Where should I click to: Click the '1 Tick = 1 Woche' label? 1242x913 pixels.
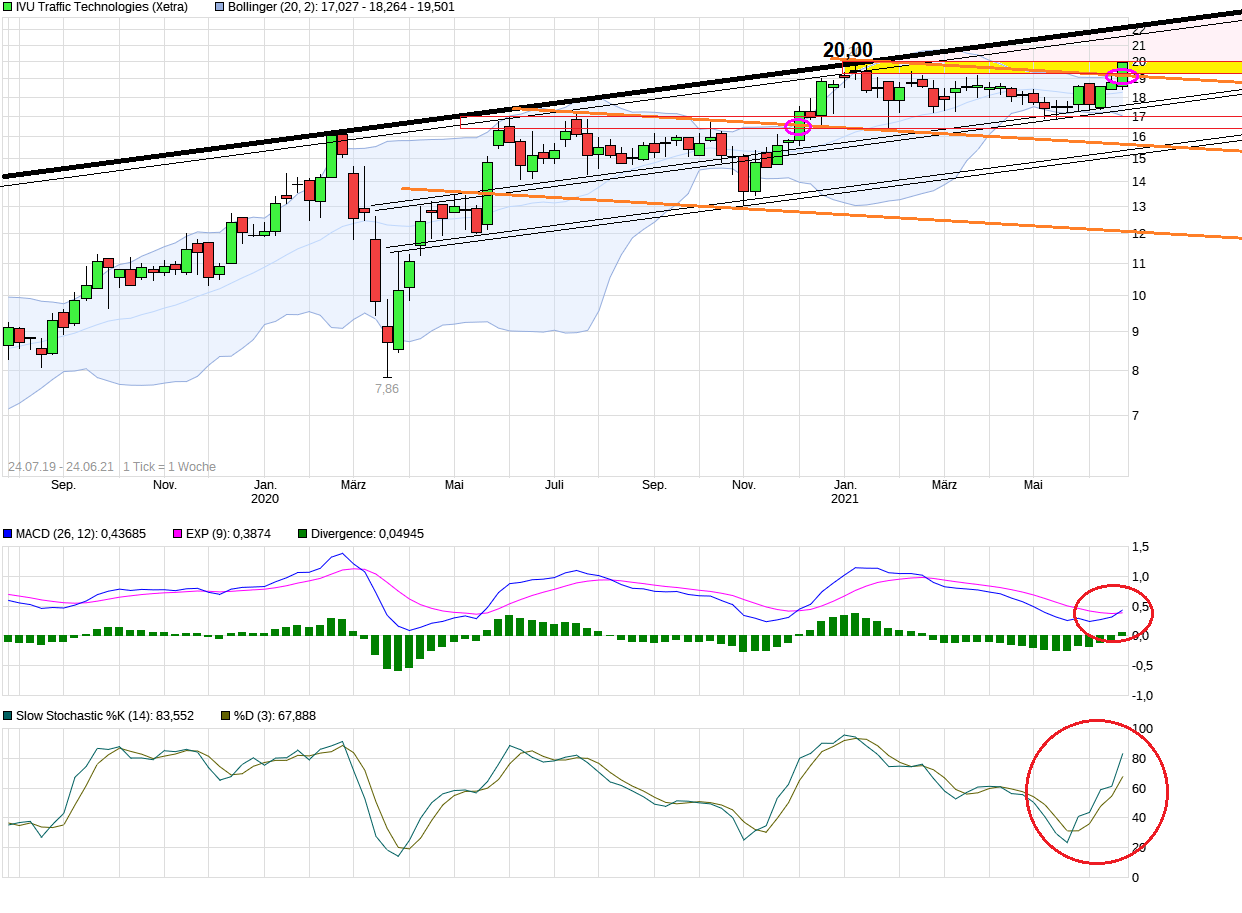(169, 467)
